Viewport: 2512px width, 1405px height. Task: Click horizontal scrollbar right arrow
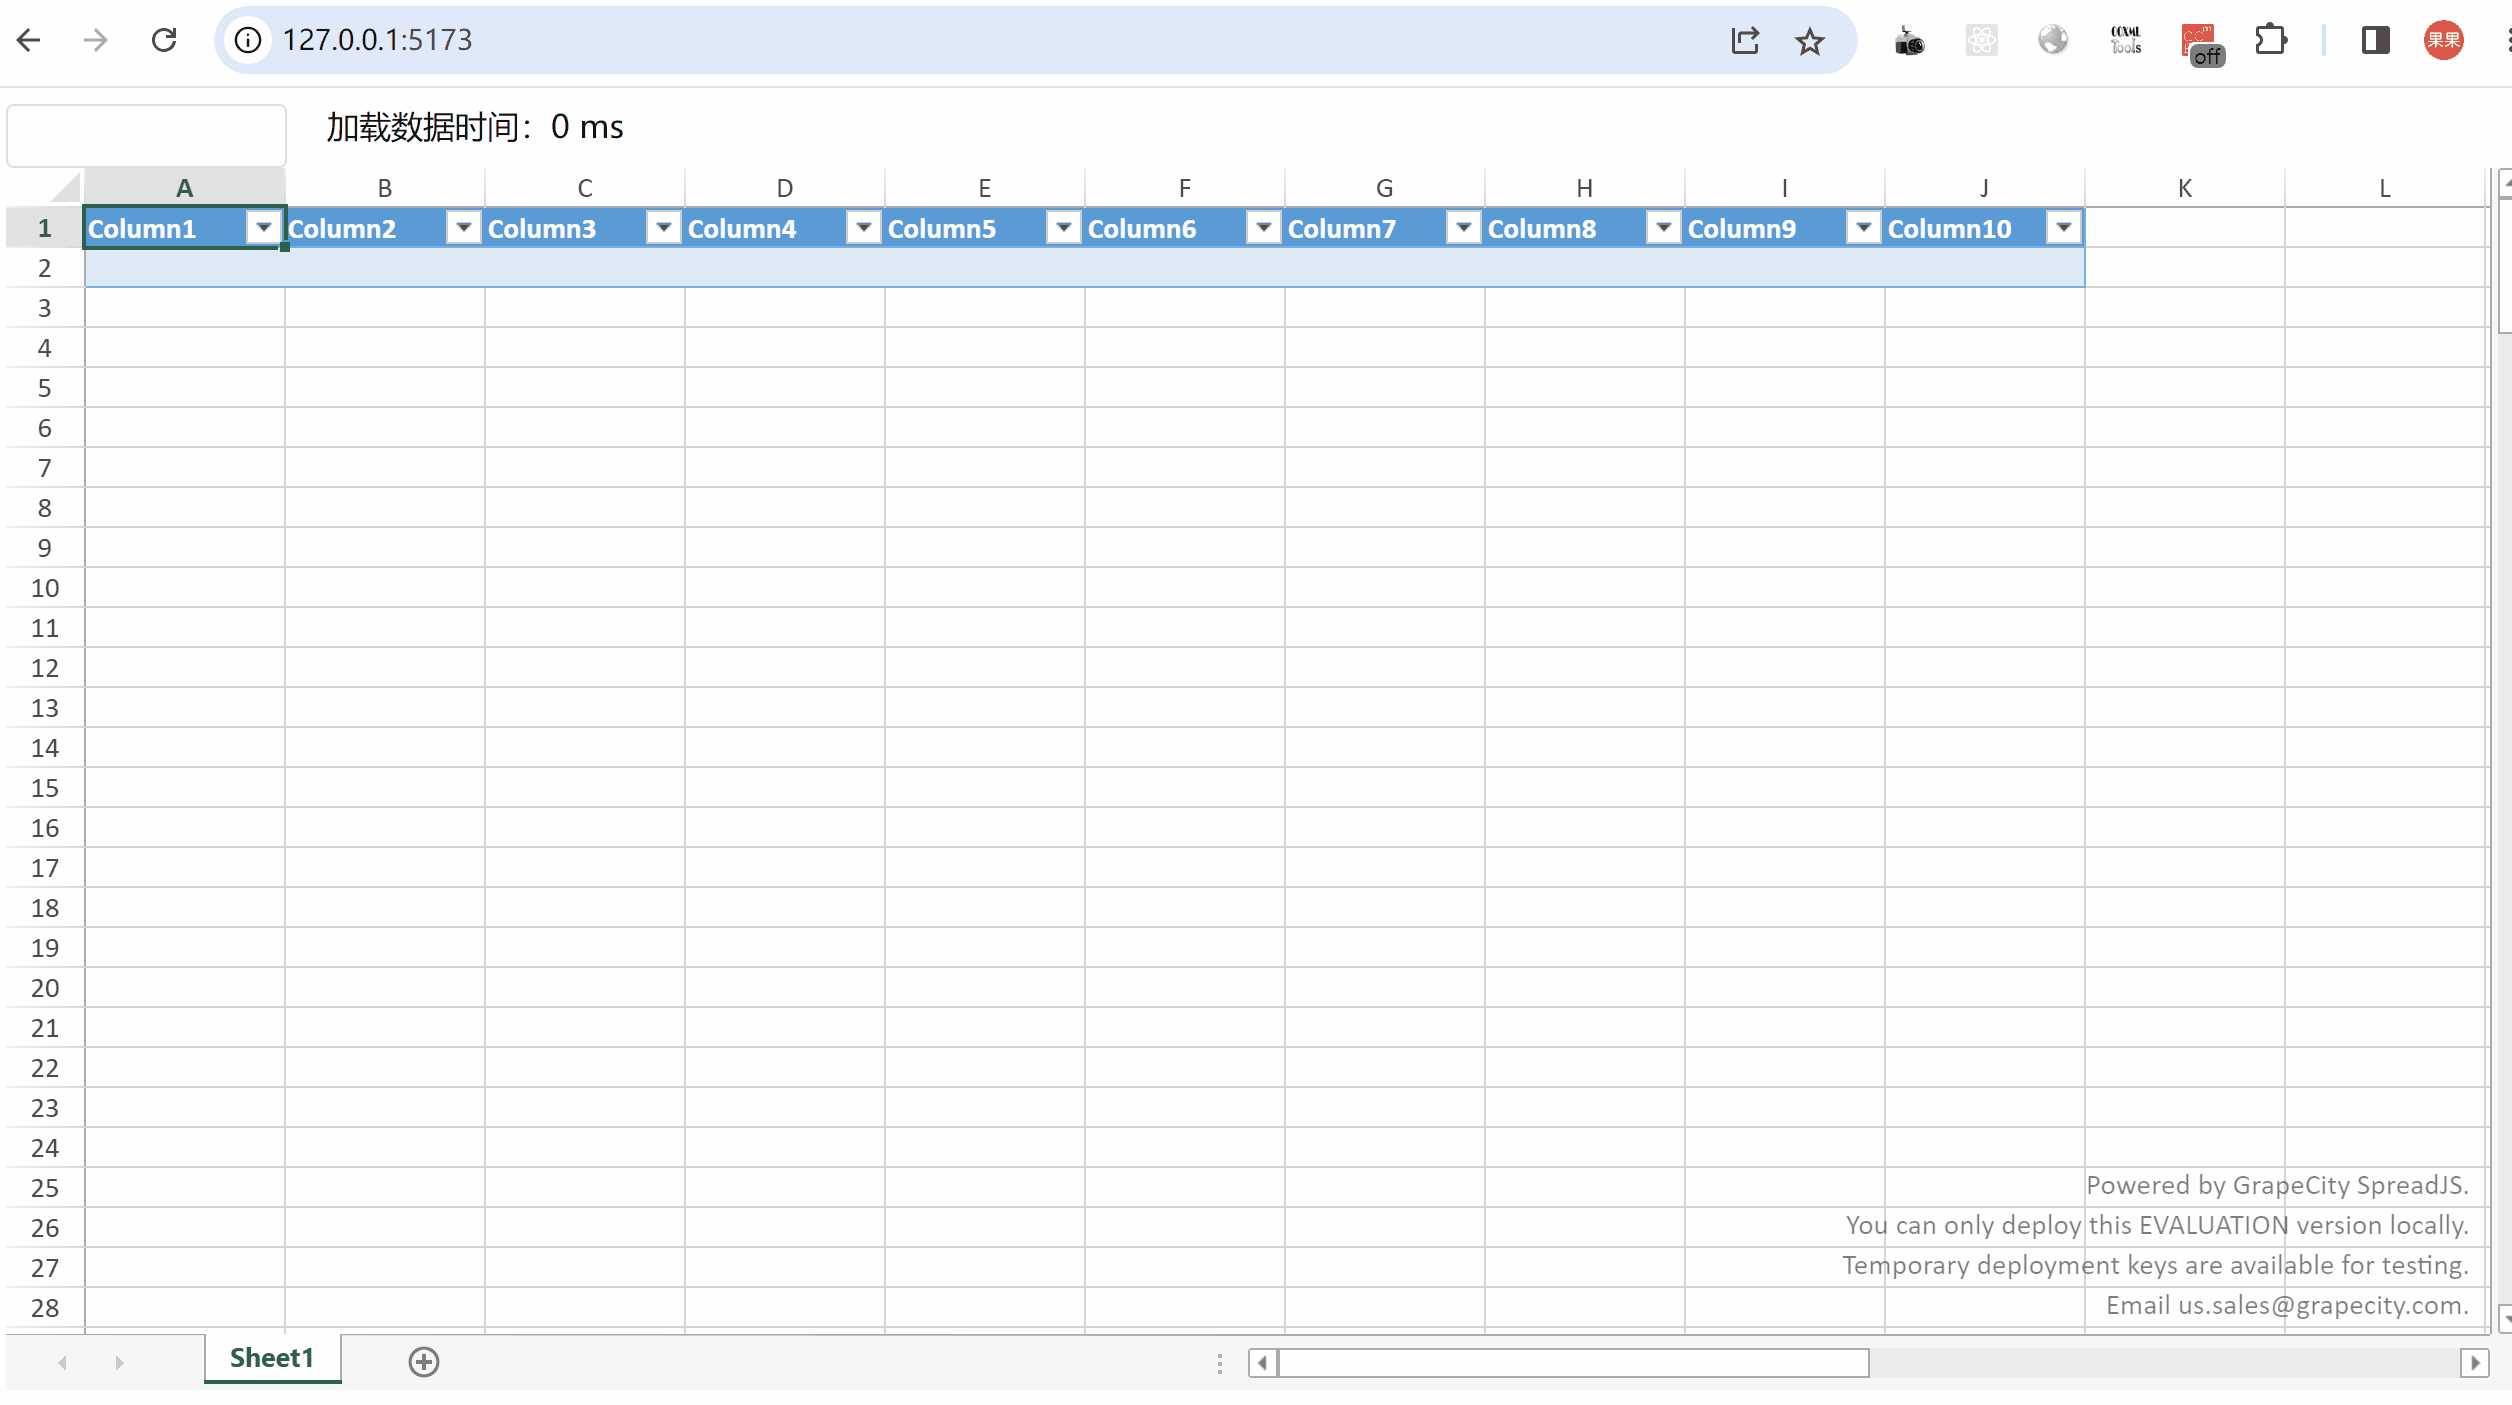pyautogui.click(x=2475, y=1363)
